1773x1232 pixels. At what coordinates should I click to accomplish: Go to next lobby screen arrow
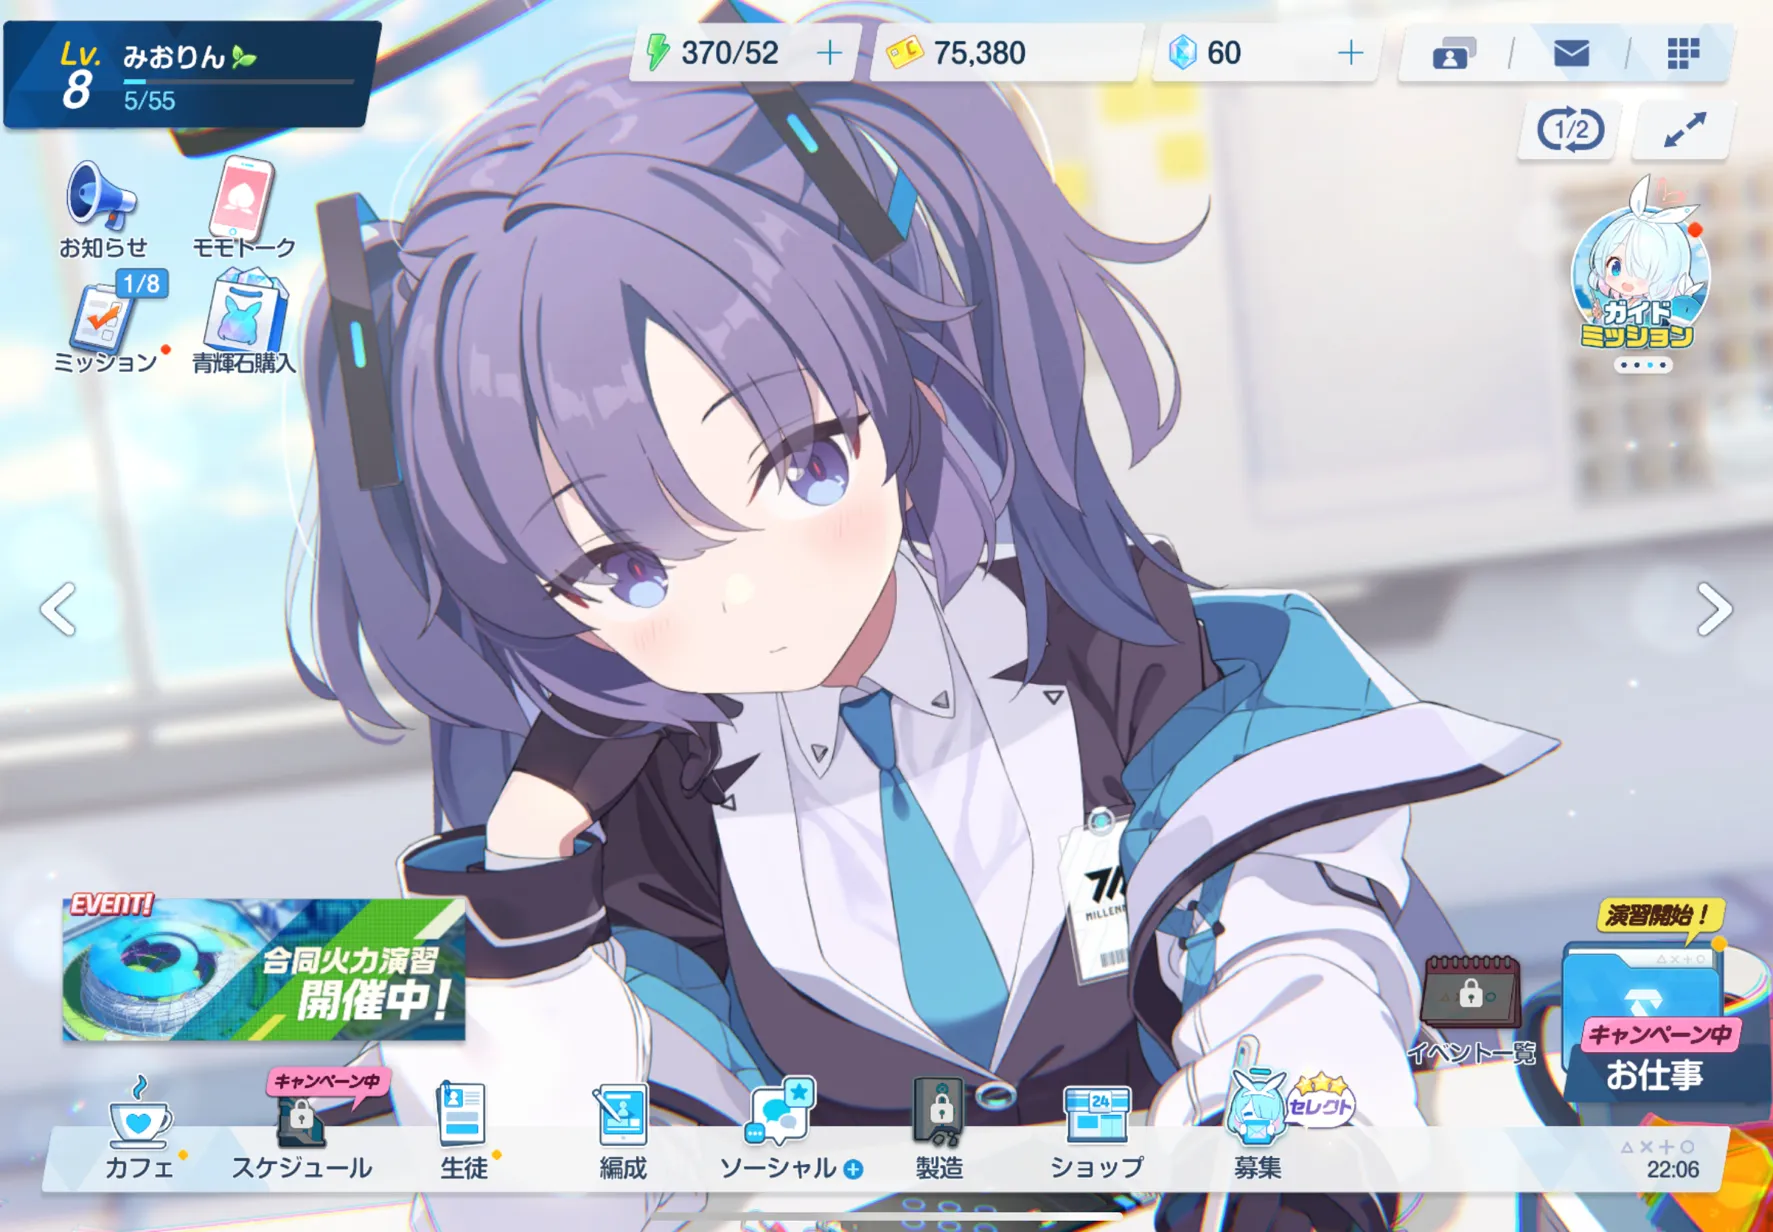tap(1714, 609)
